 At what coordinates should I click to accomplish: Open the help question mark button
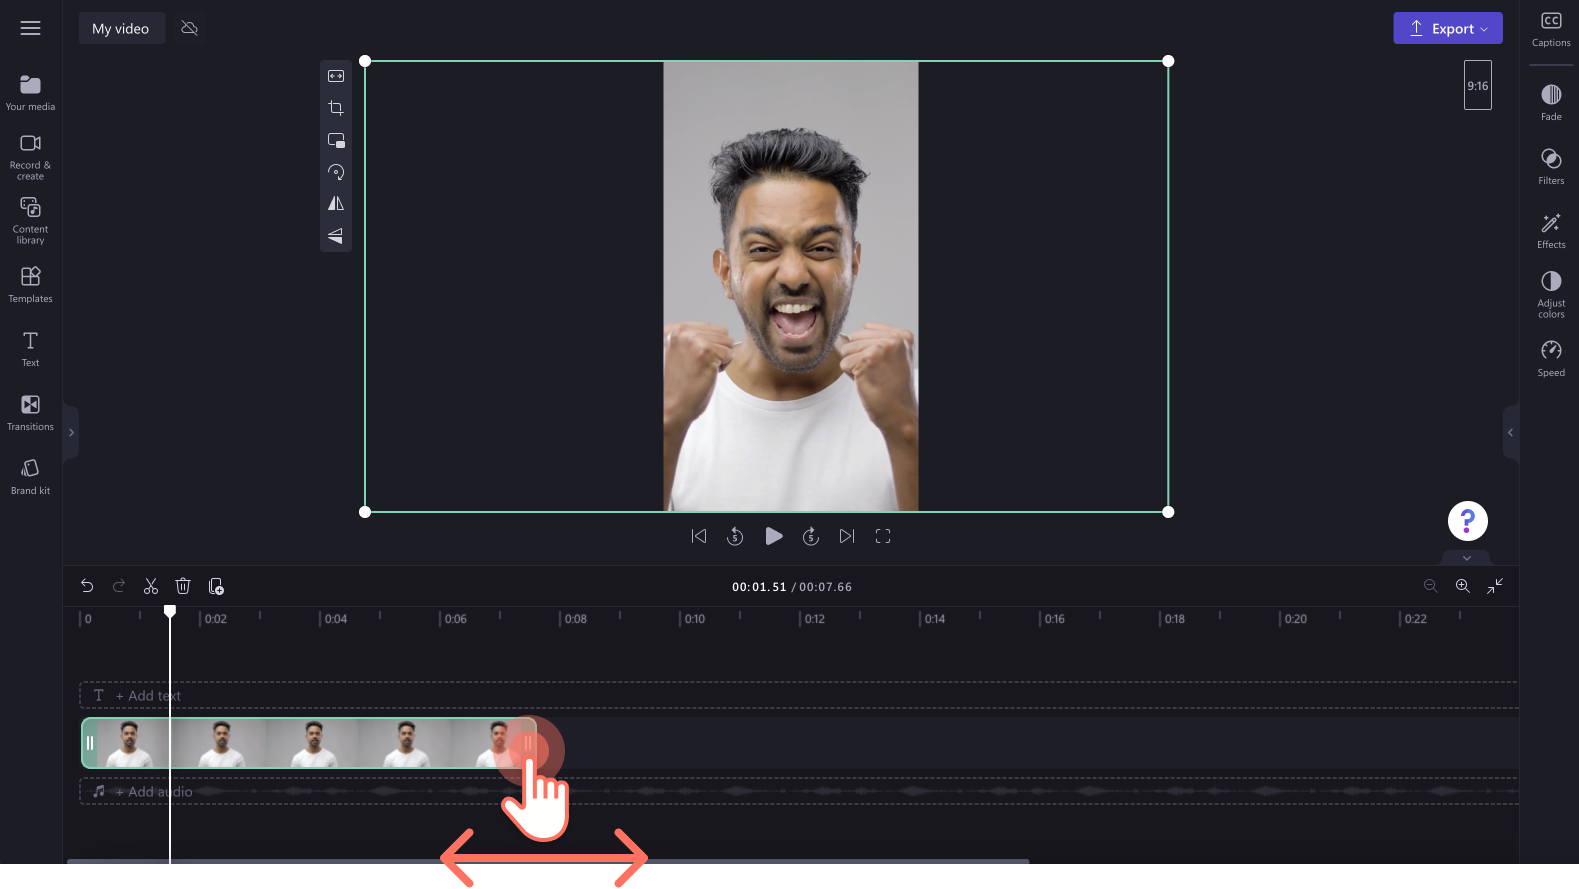(x=1467, y=521)
